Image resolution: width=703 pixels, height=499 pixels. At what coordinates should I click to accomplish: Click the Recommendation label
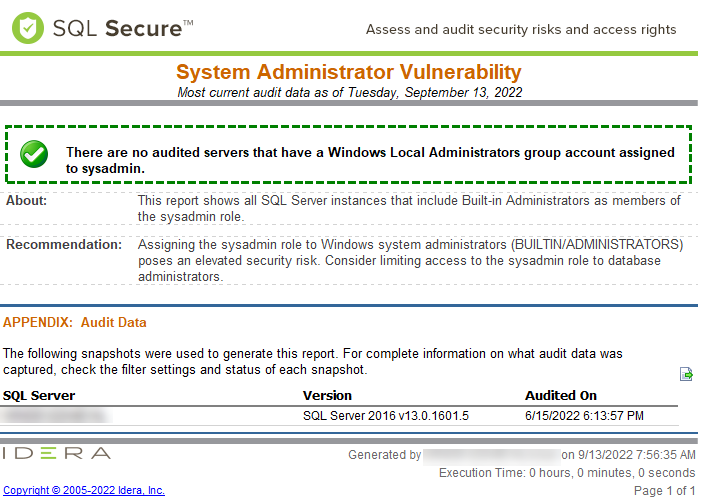click(x=63, y=244)
